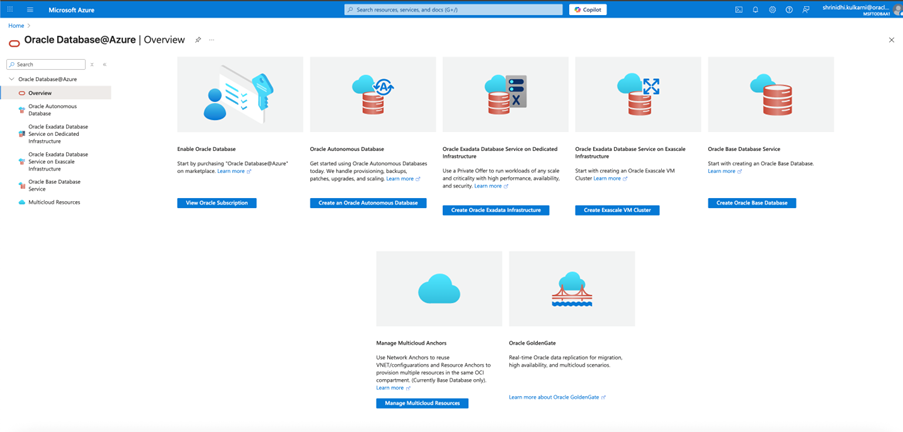The height and width of the screenshot is (432, 903).
Task: Launch Cloud Shell from the top bar
Action: 739,10
